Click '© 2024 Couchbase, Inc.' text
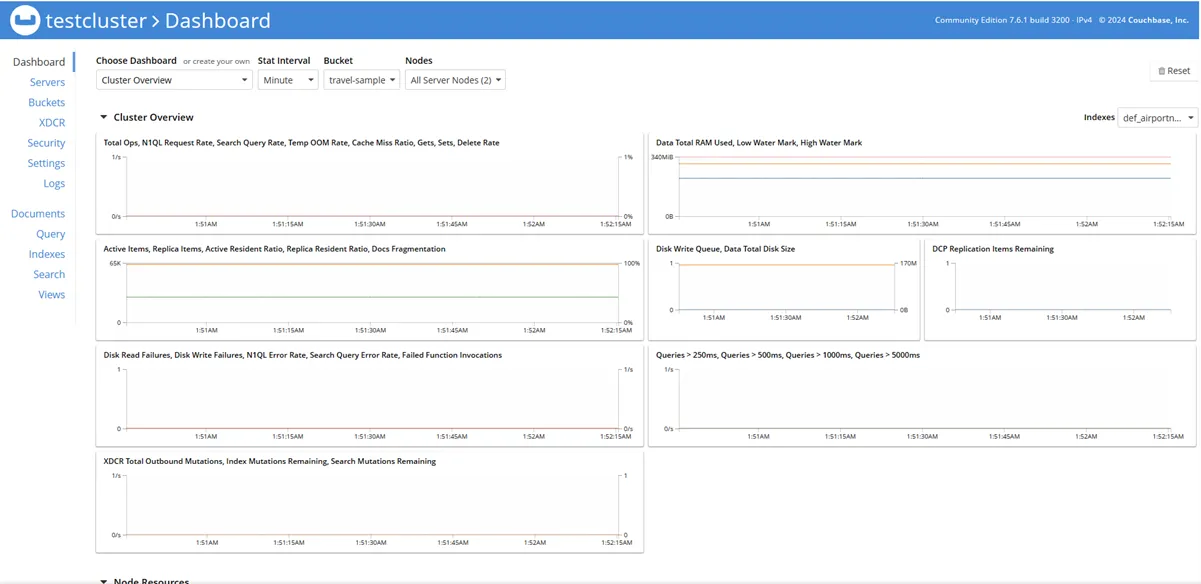1201x584 pixels. tap(1144, 20)
